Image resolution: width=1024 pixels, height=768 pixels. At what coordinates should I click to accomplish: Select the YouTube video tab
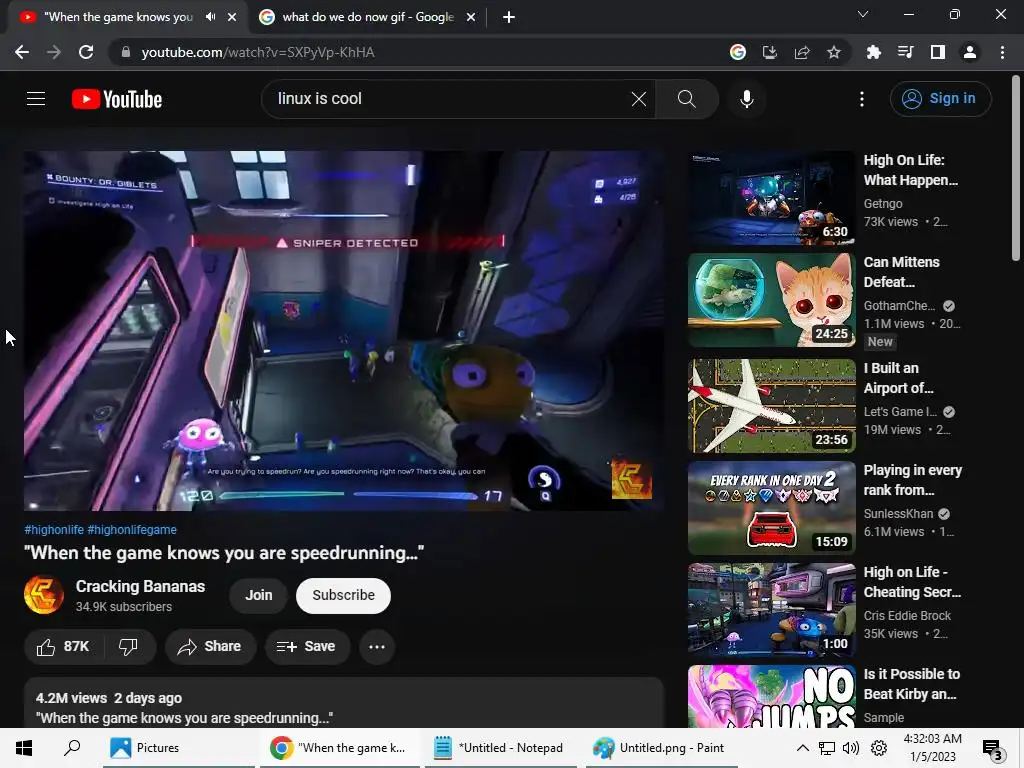[x=118, y=17]
